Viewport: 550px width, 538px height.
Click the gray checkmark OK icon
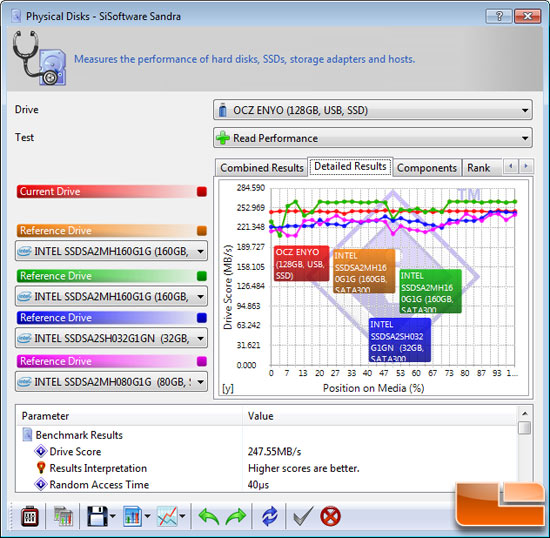302,516
